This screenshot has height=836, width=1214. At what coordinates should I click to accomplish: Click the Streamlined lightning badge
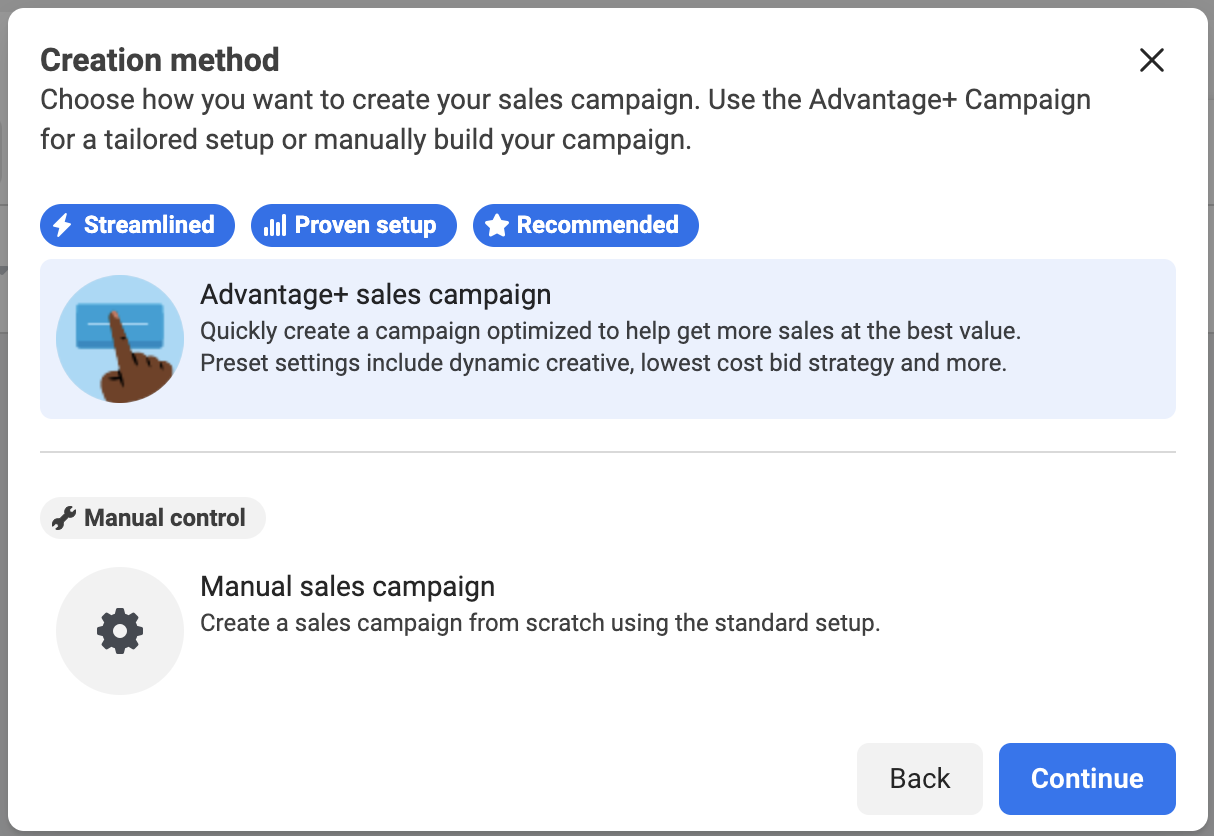pos(137,225)
